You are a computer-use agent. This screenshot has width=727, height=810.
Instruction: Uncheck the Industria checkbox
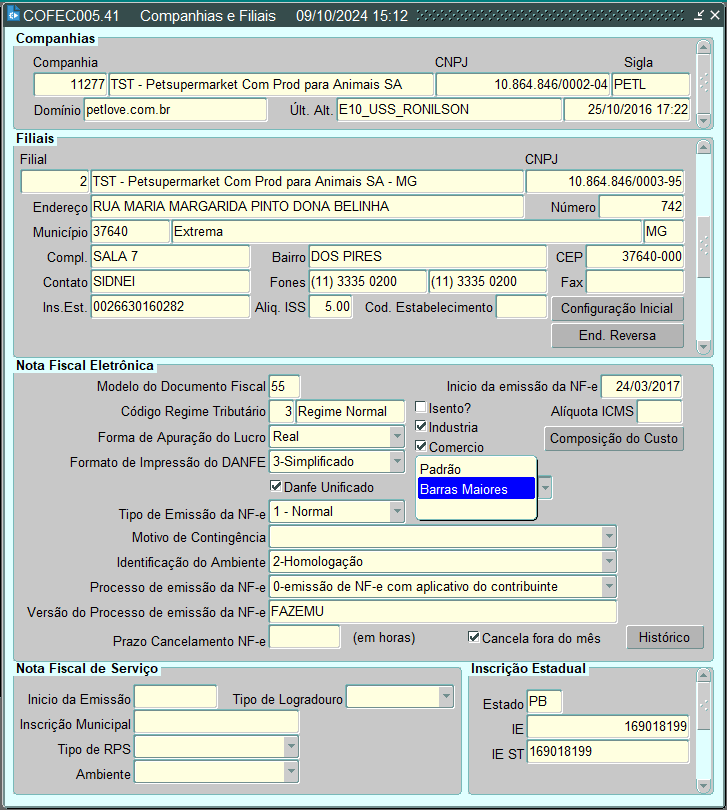tap(421, 428)
